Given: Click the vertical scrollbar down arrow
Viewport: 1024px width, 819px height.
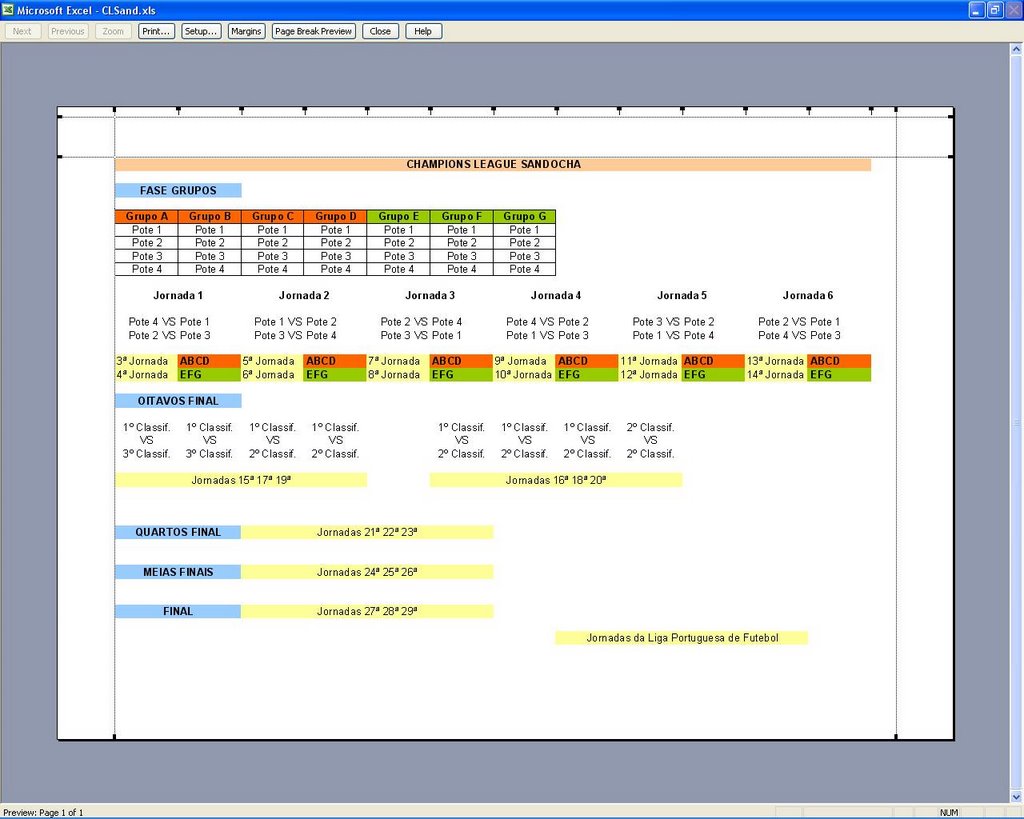Looking at the screenshot, I should 1016,797.
